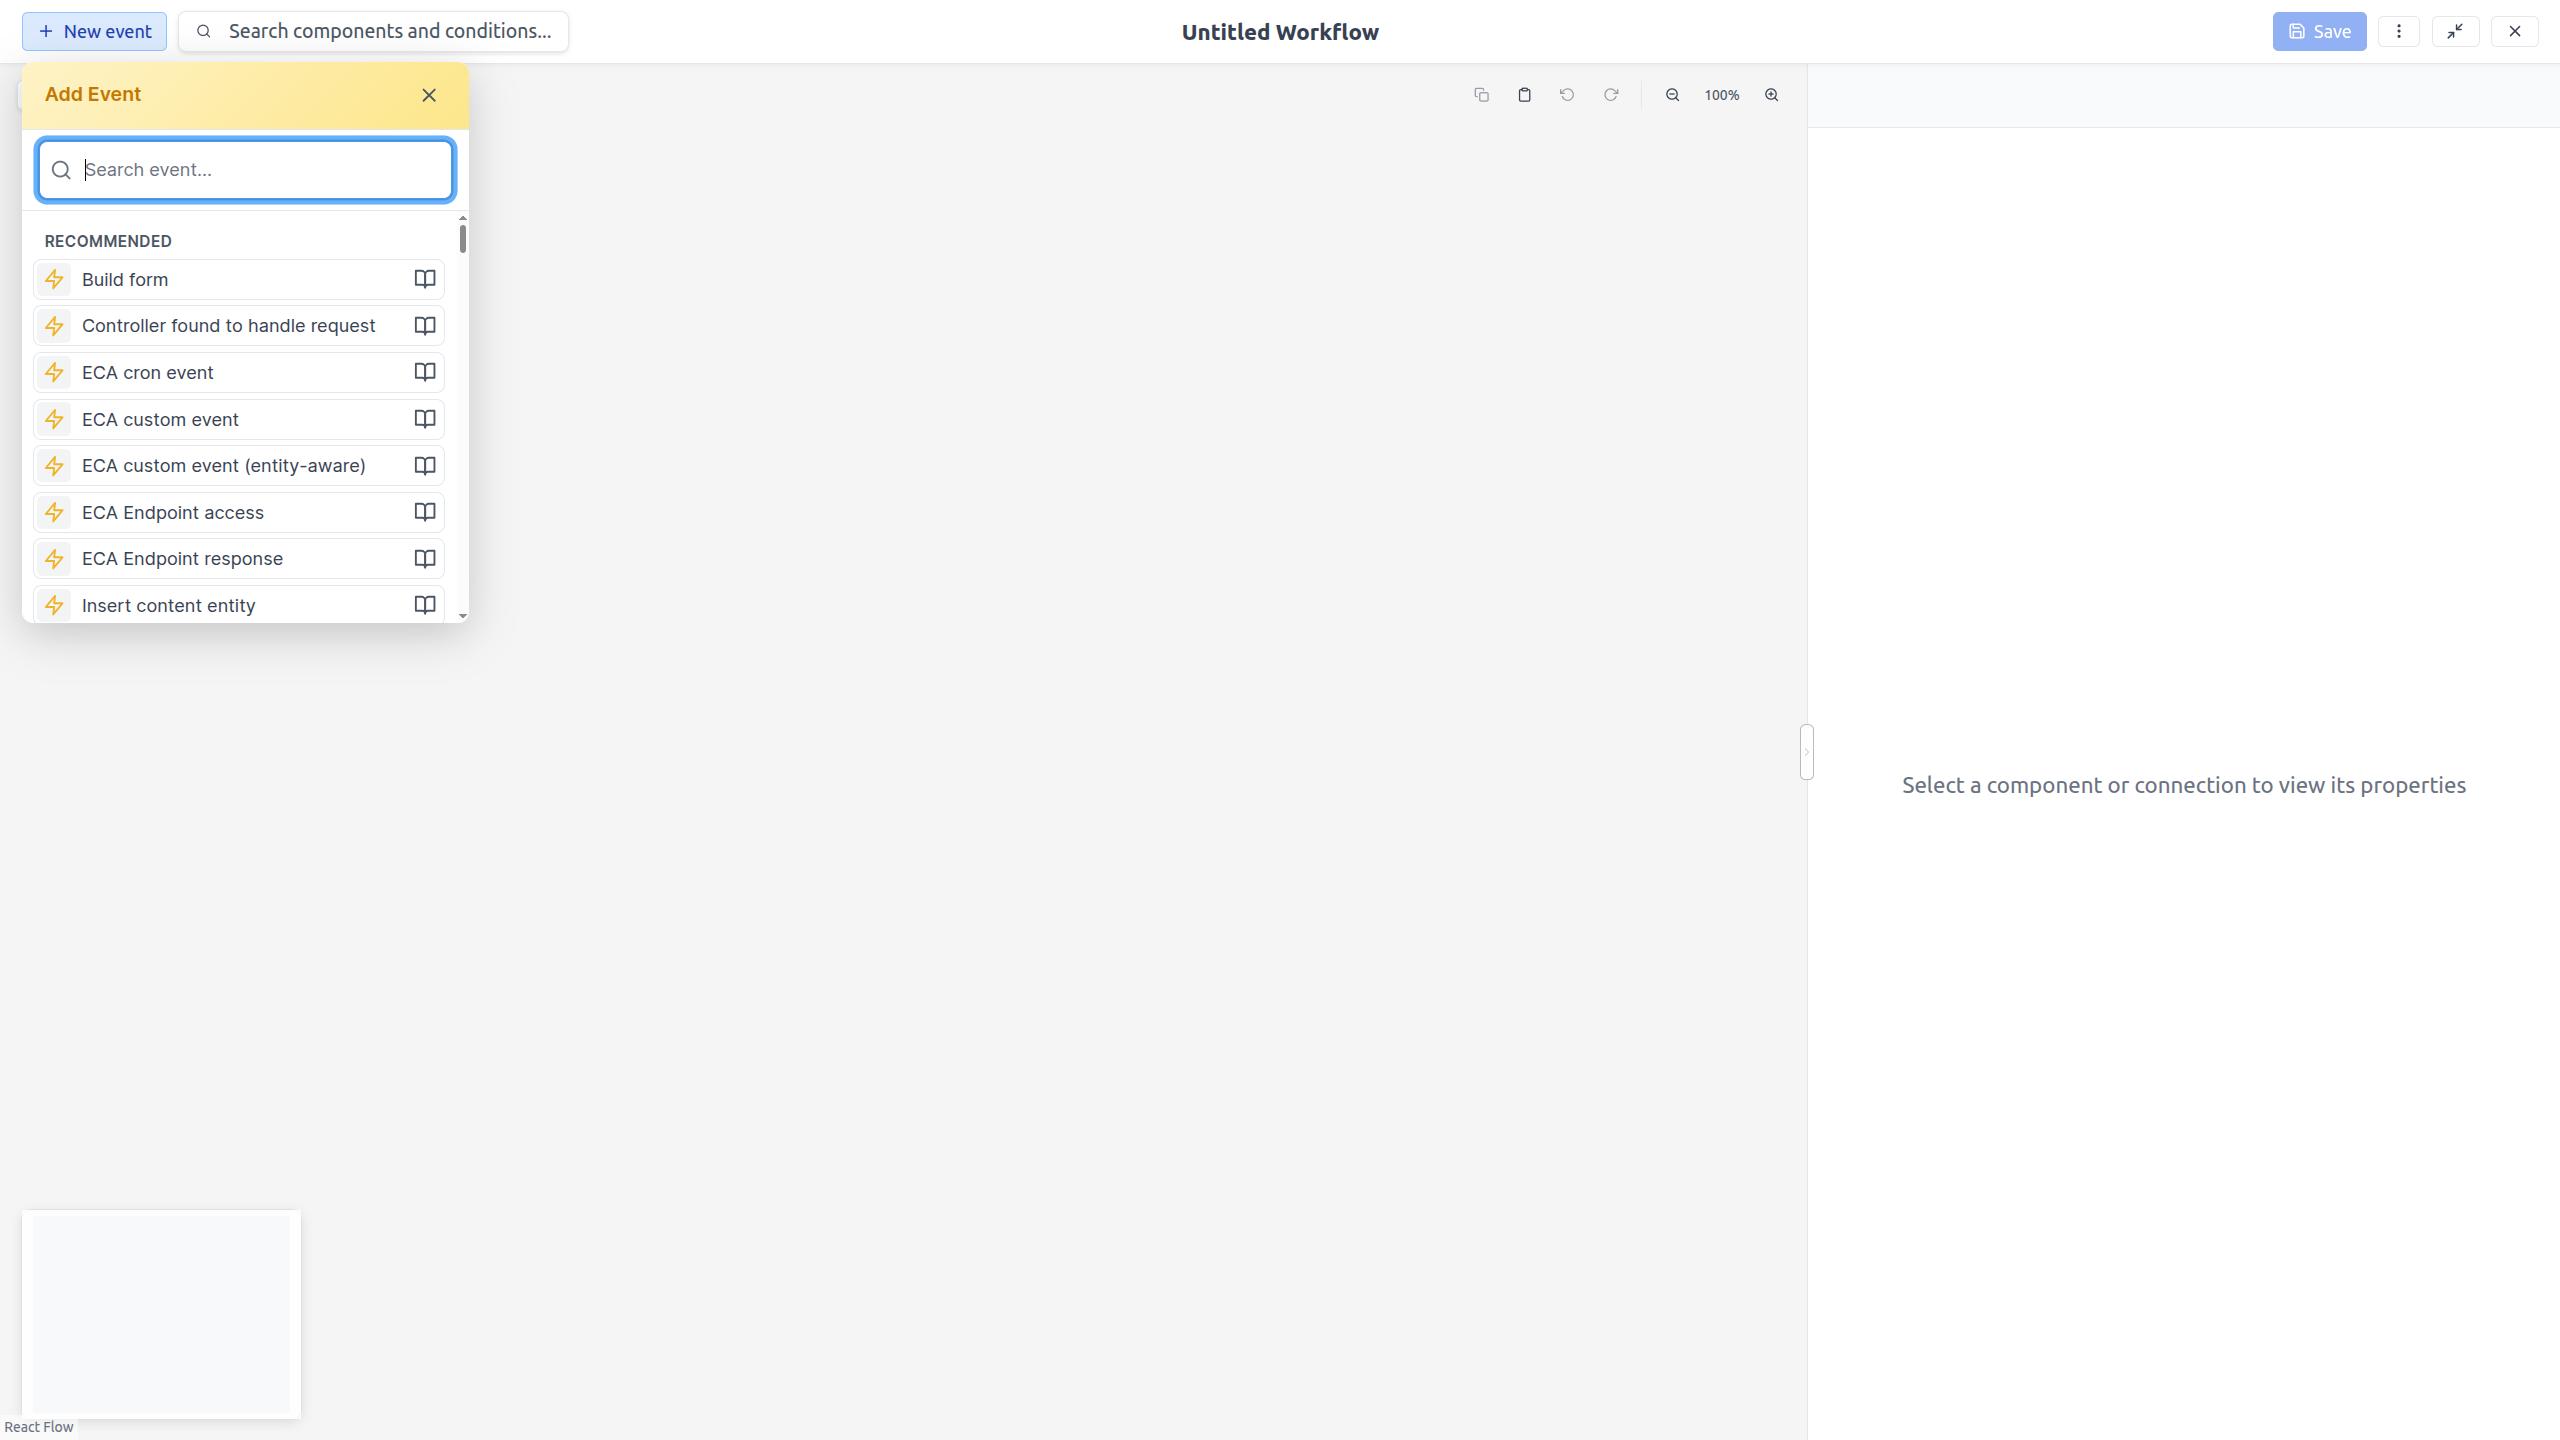Click the Search event input field

245,169
